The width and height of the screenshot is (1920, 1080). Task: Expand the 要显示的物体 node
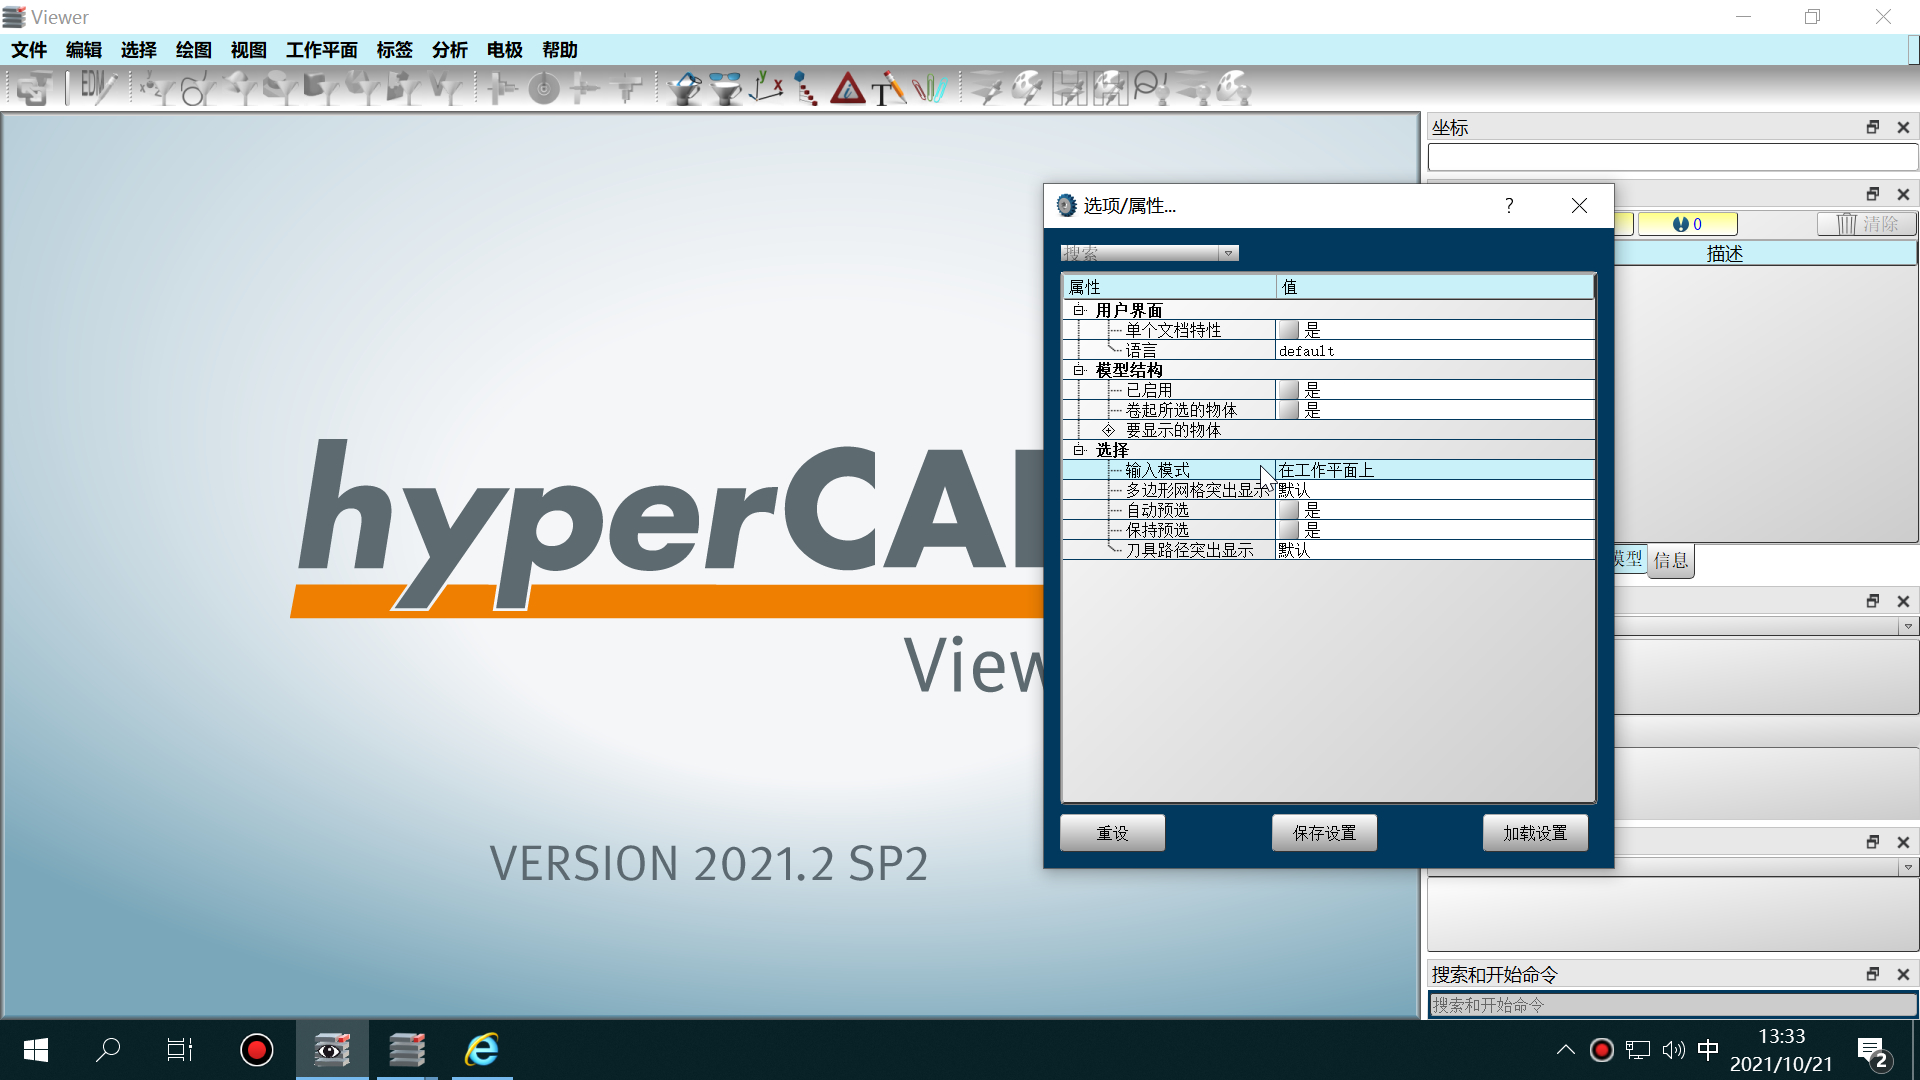pyautogui.click(x=1108, y=430)
